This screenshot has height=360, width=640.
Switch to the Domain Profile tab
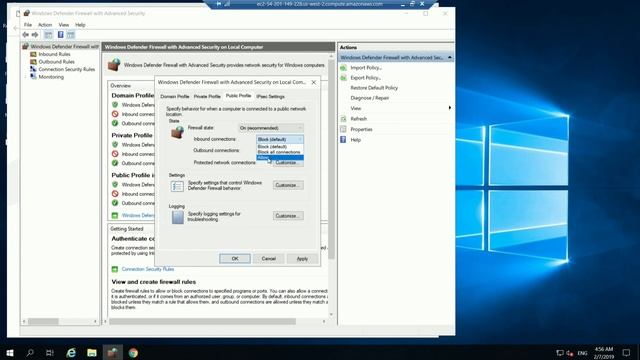[175, 97]
